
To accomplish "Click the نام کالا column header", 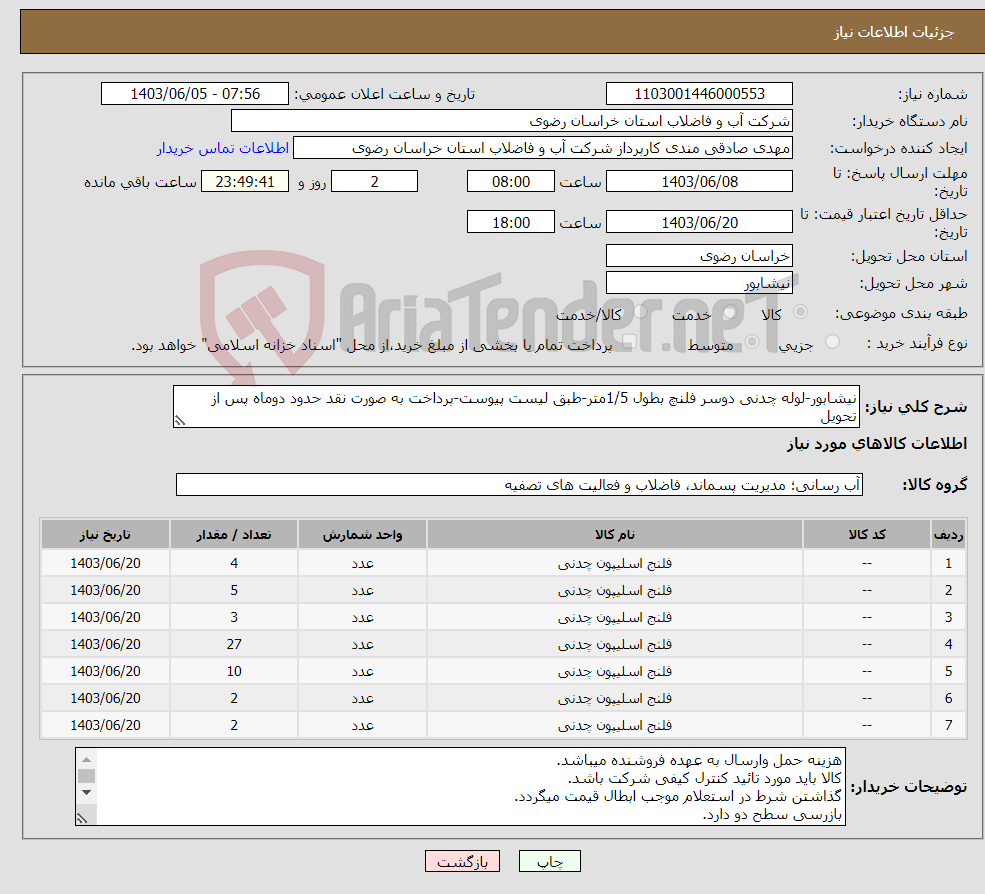I will pos(615,535).
